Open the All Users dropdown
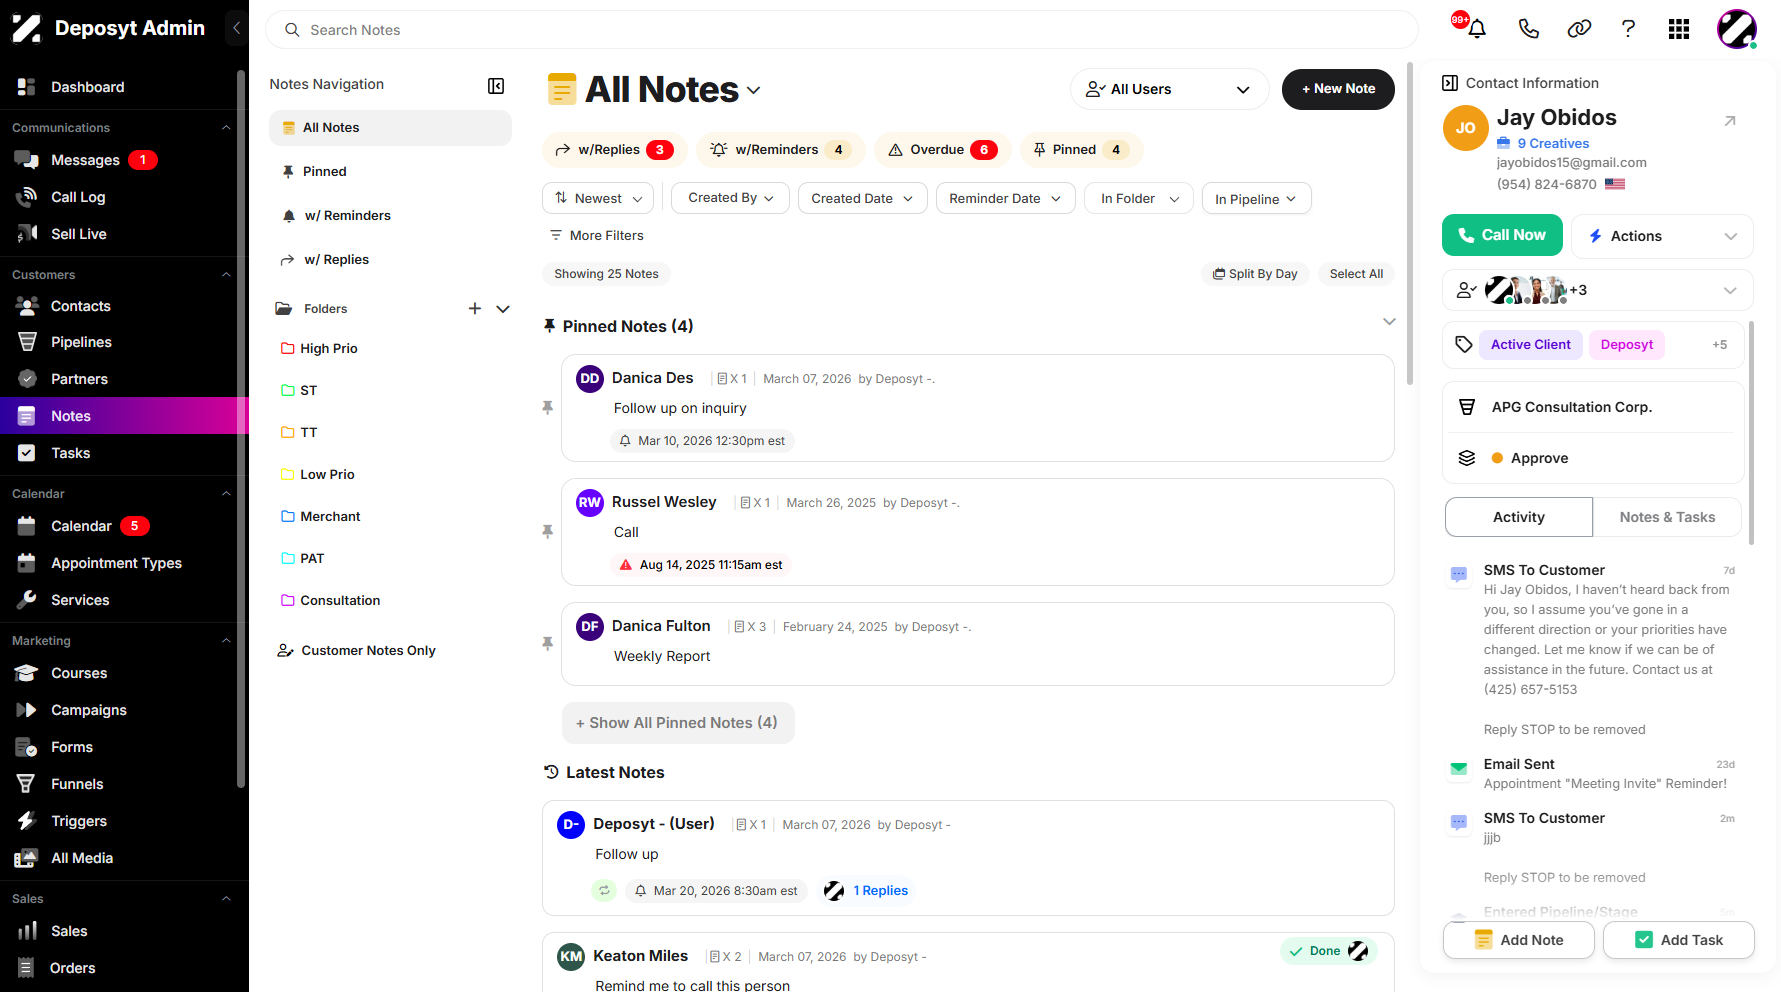The height and width of the screenshot is (992, 1781). [1169, 89]
